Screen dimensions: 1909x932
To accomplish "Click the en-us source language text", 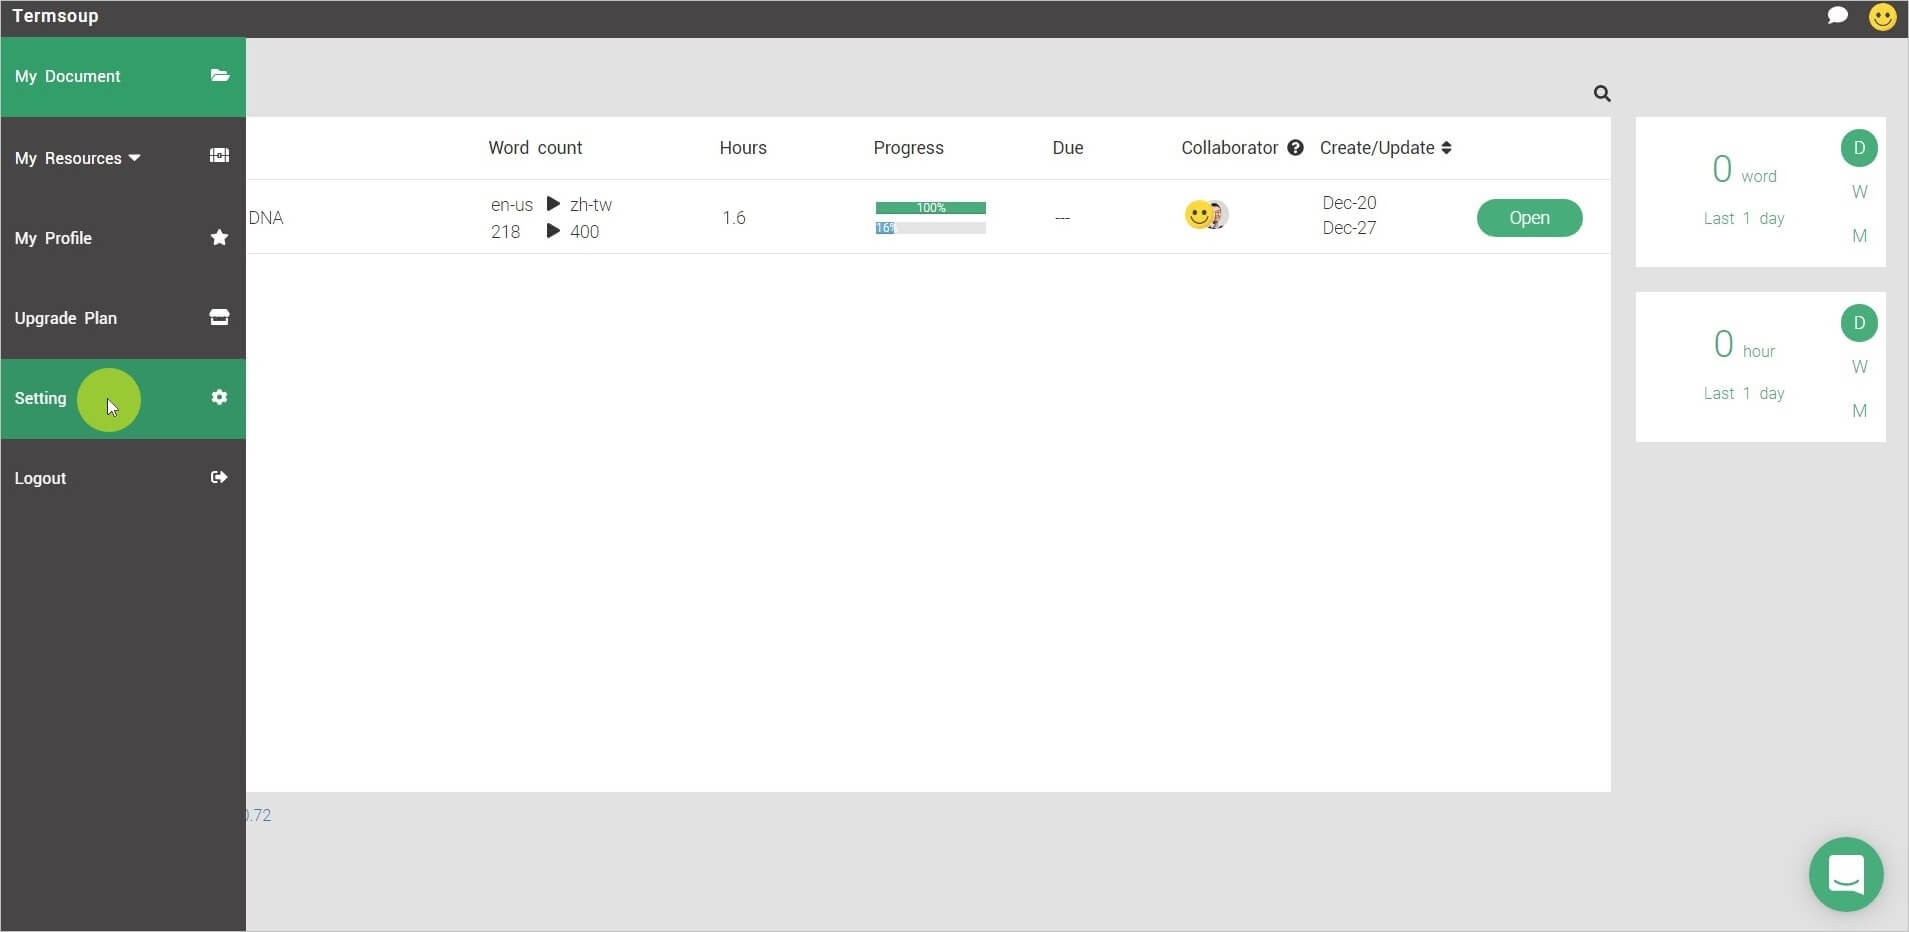I will [511, 205].
